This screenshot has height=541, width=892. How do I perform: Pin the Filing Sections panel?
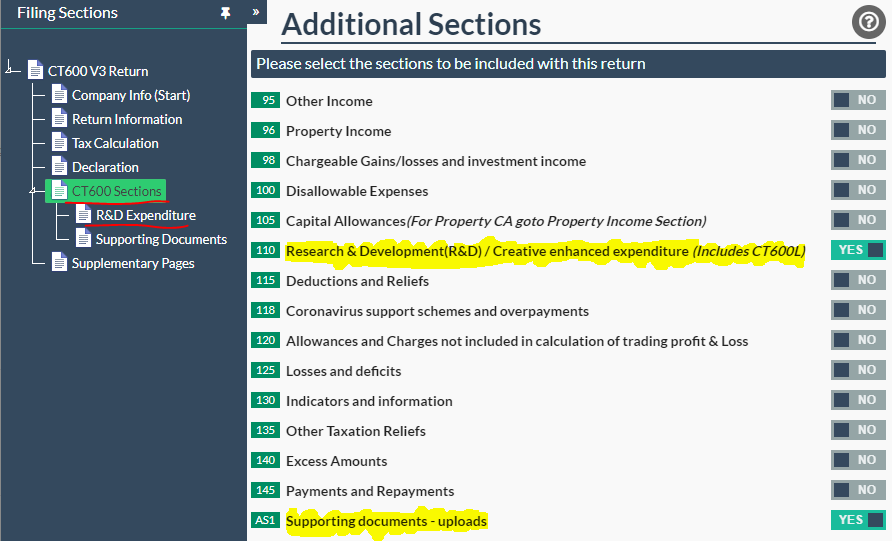[x=226, y=14]
